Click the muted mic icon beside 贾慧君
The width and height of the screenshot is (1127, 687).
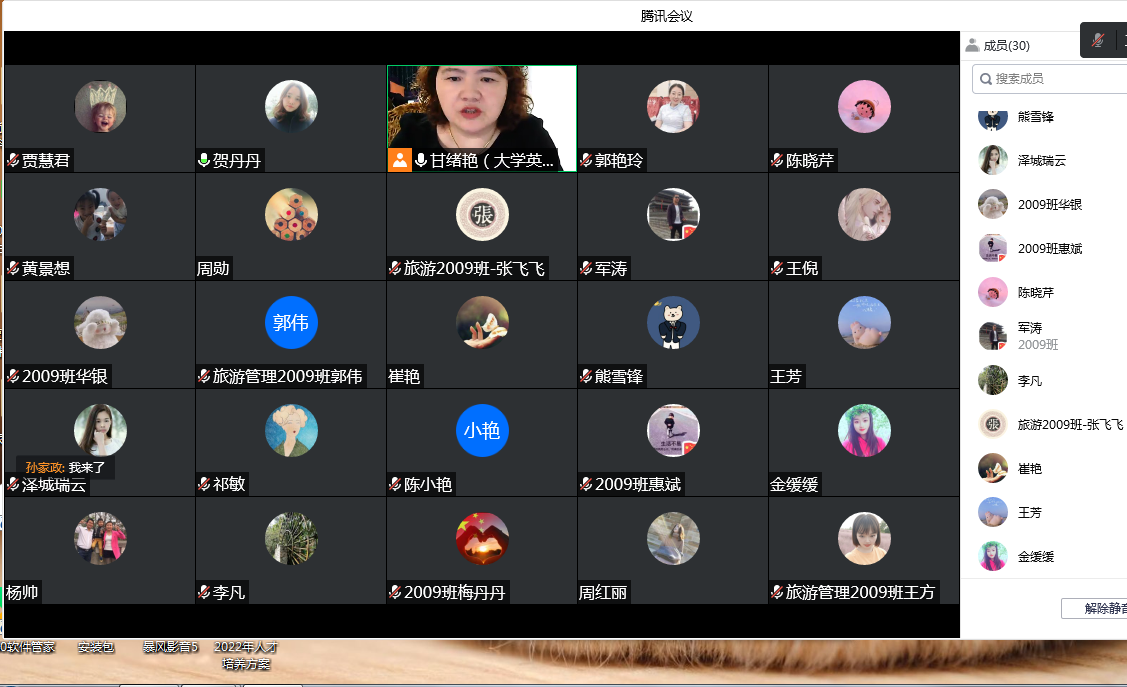[x=13, y=160]
